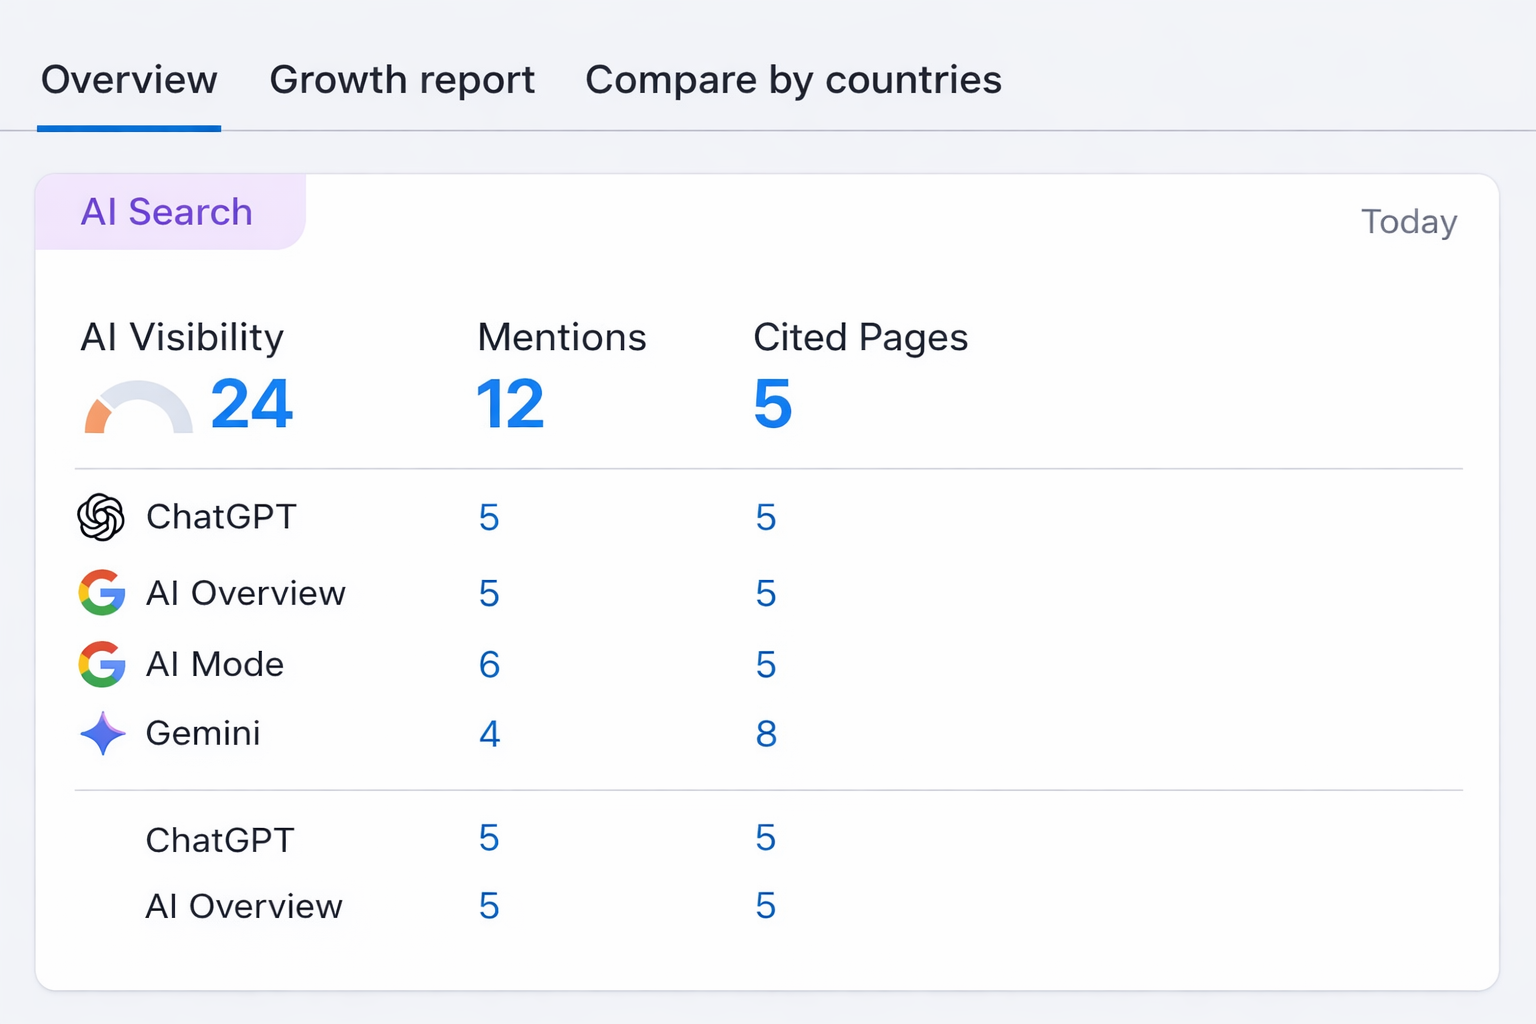
Task: Select the AI Overview label in the bottom section
Action: coord(244,906)
